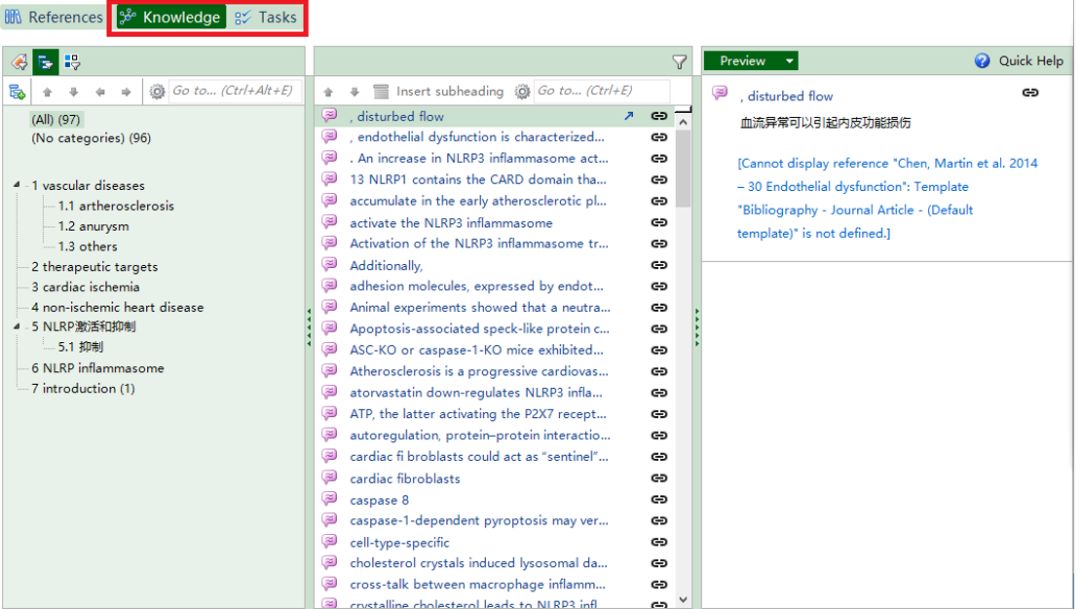Click jump arrow on disturbed flow row

click(628, 116)
